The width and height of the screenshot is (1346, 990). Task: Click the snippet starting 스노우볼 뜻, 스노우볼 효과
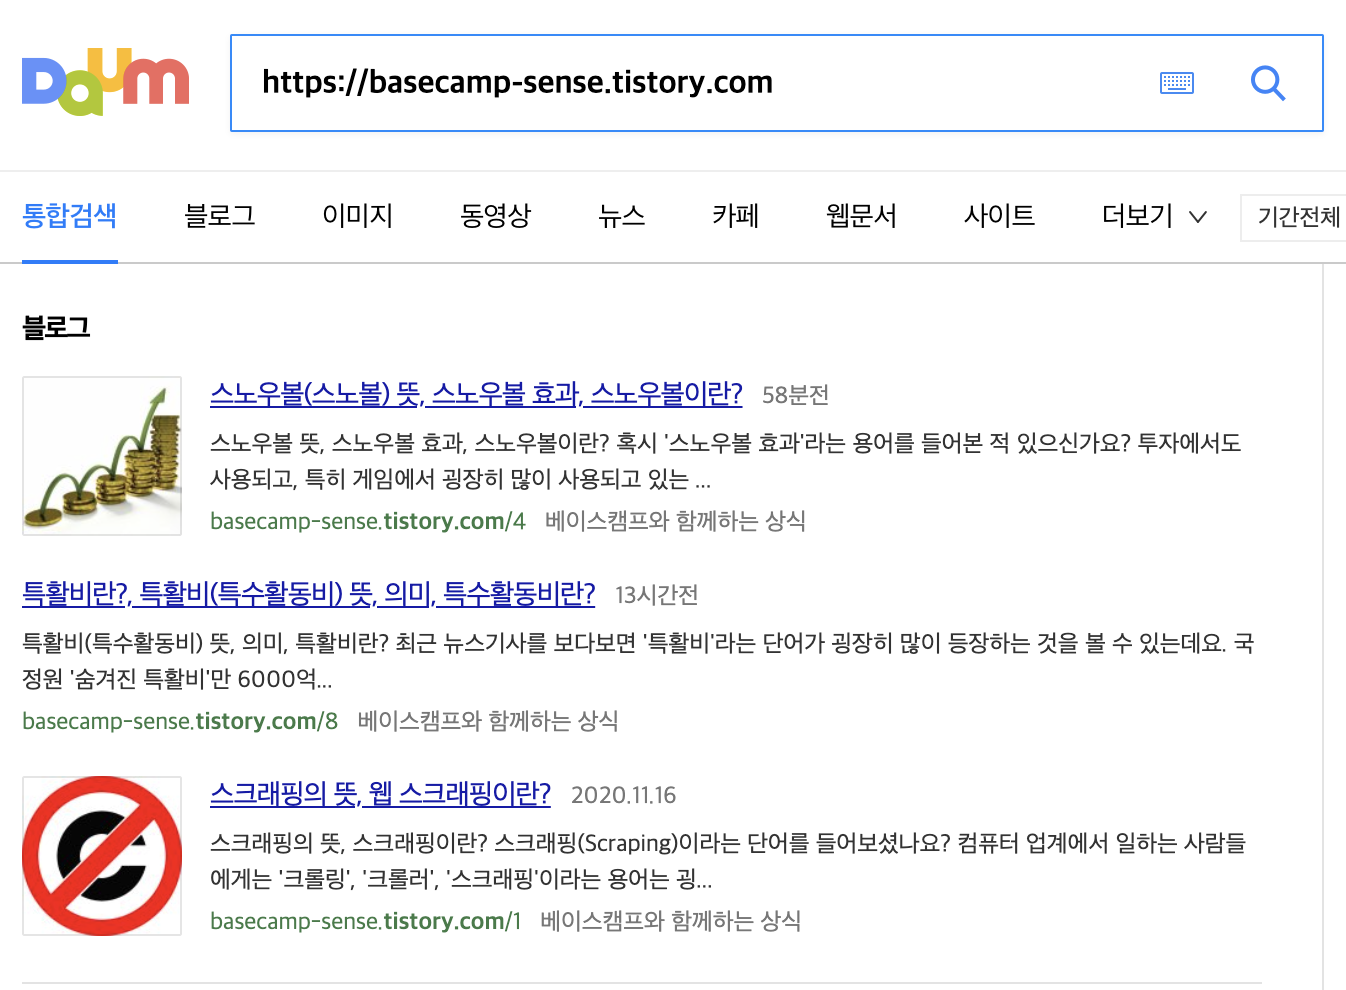click(x=725, y=461)
